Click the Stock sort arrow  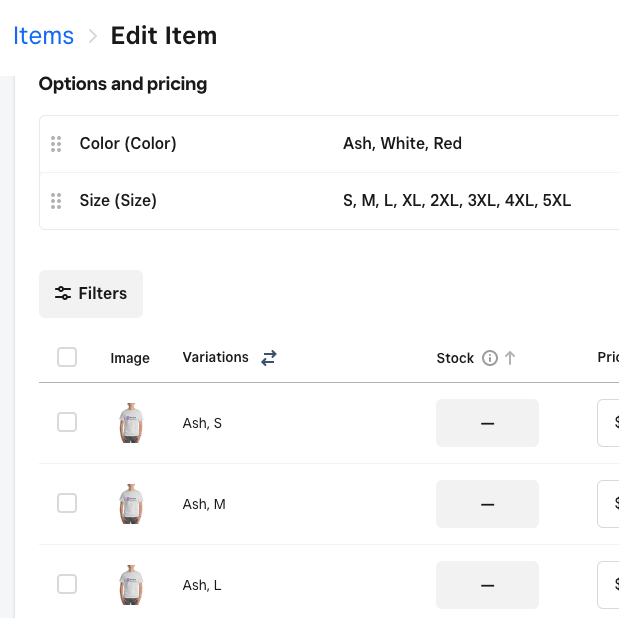click(510, 358)
